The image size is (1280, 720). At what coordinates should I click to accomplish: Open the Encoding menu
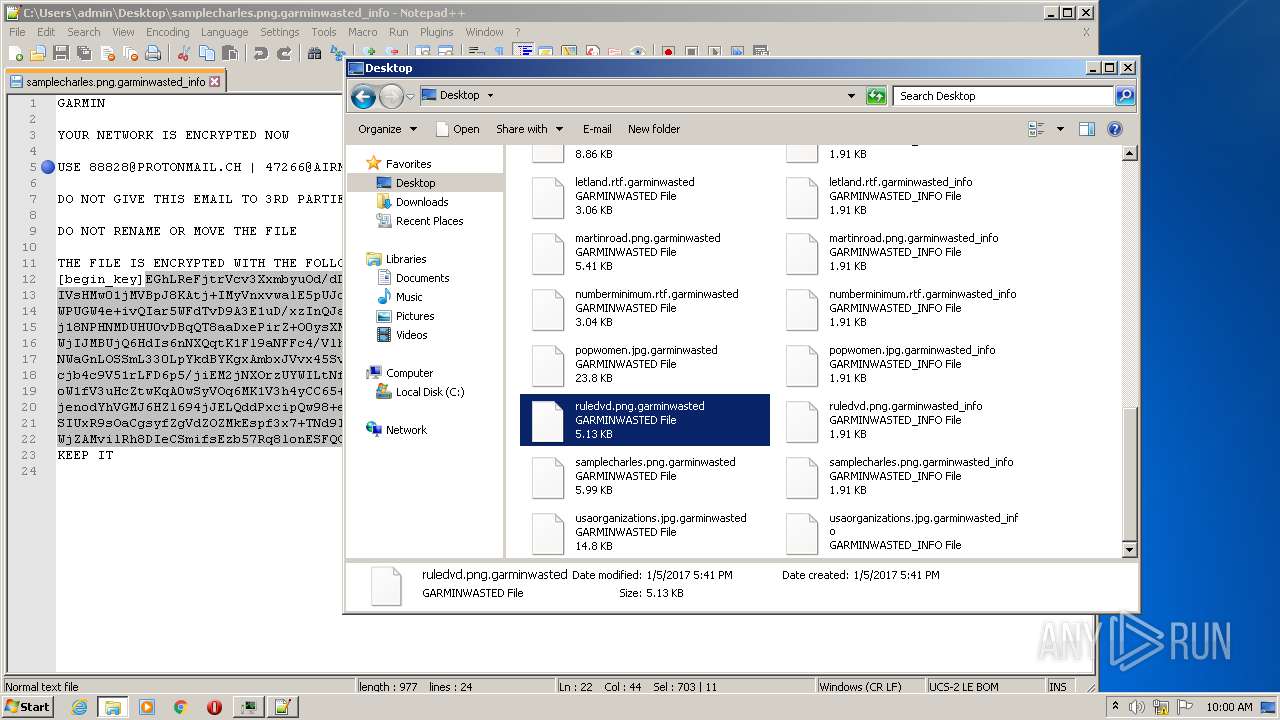pyautogui.click(x=167, y=32)
